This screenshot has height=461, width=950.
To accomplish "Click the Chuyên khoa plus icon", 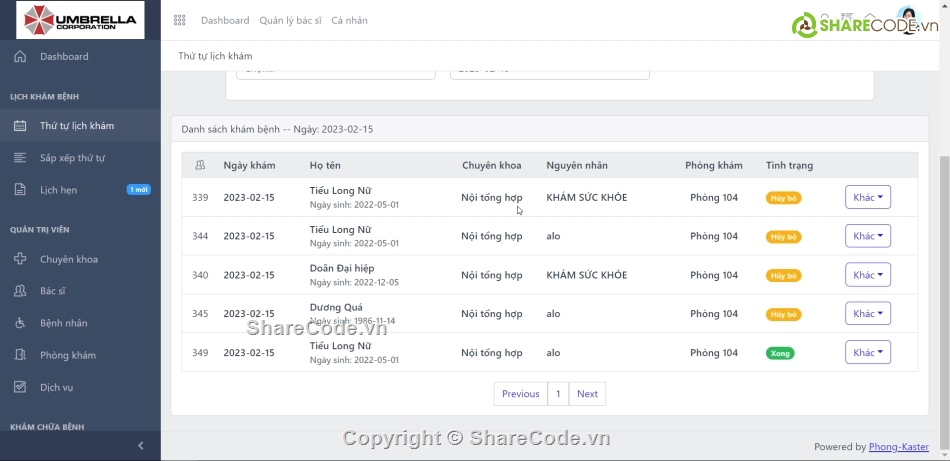I will pyautogui.click(x=20, y=259).
